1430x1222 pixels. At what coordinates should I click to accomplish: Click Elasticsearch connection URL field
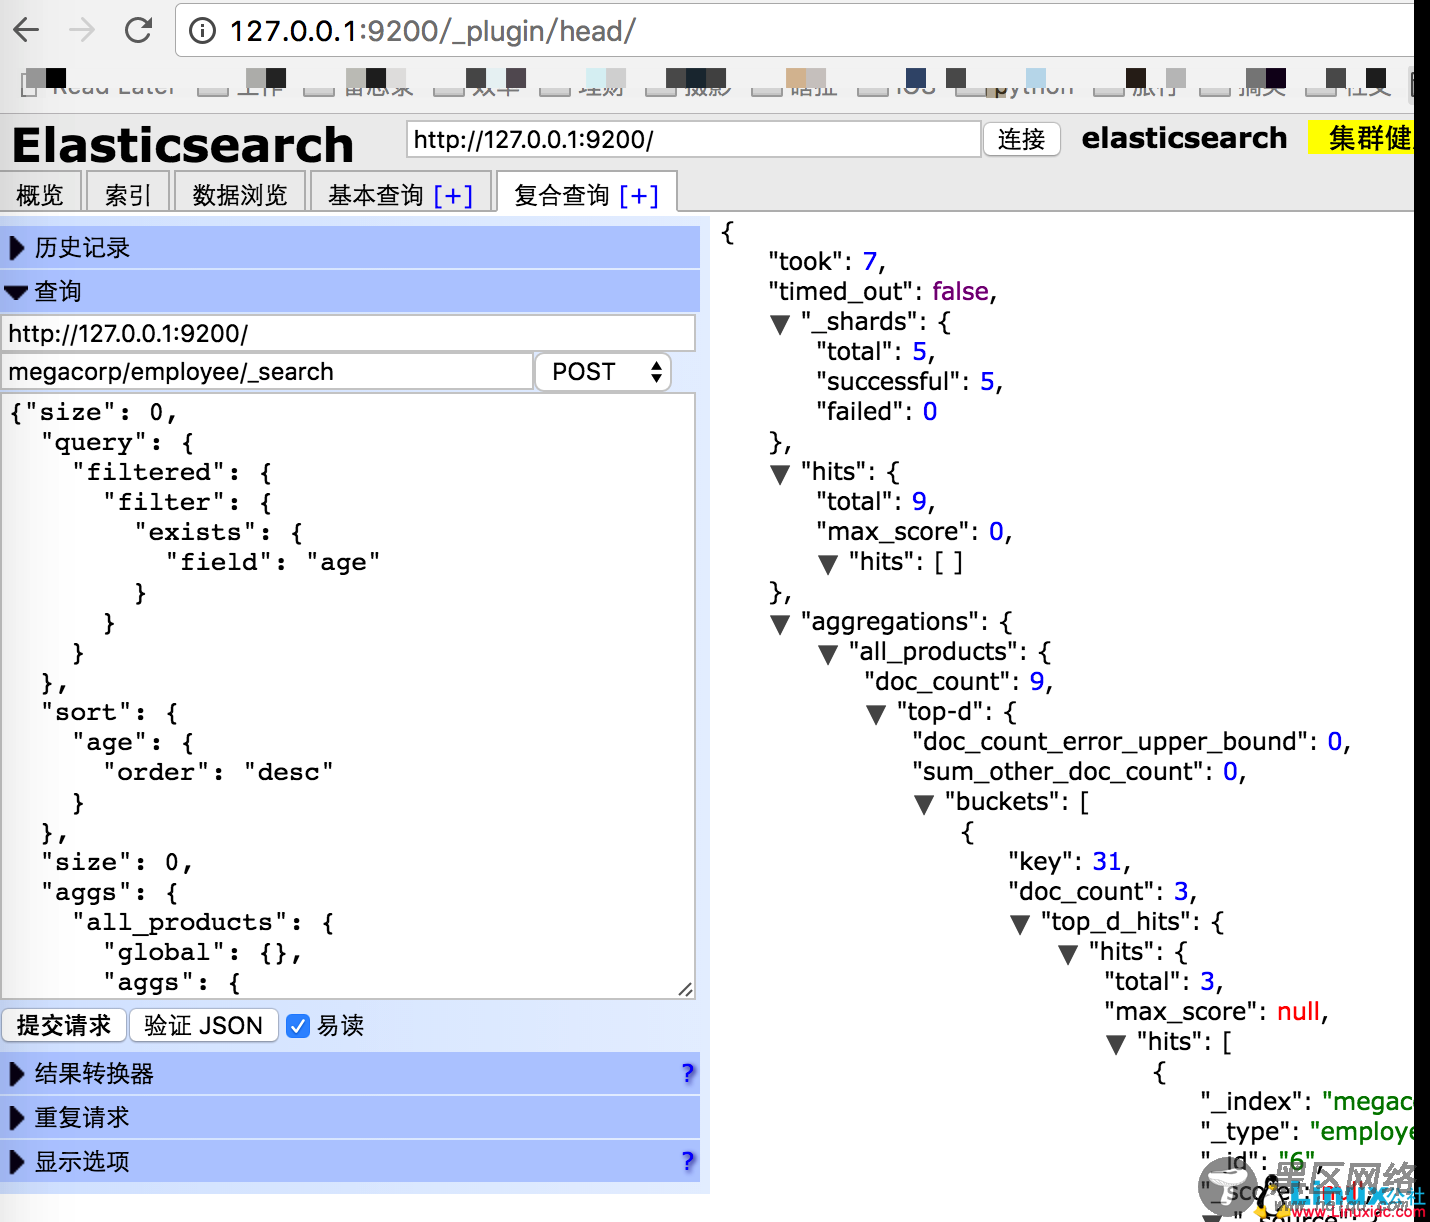(x=693, y=139)
